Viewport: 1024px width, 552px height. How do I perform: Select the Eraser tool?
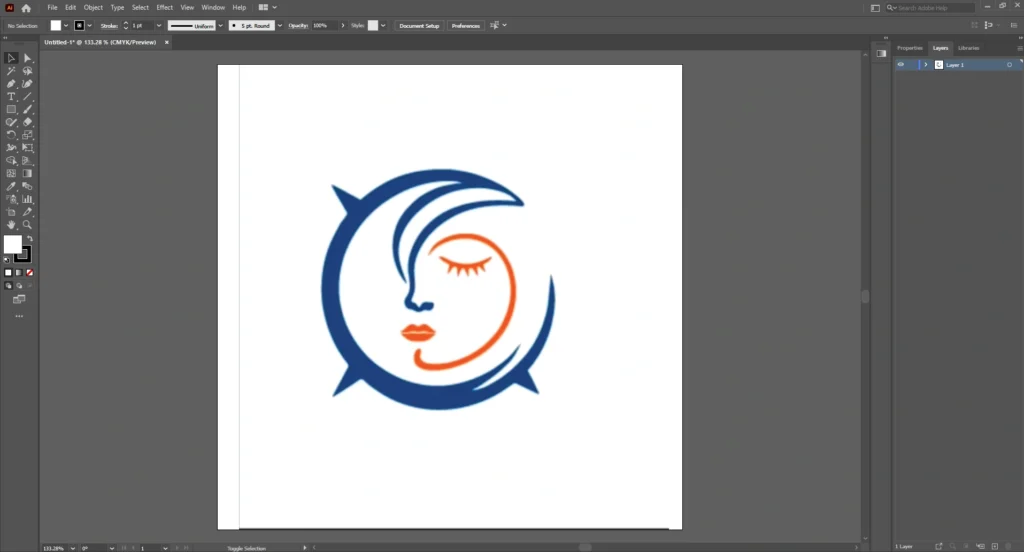click(x=27, y=122)
